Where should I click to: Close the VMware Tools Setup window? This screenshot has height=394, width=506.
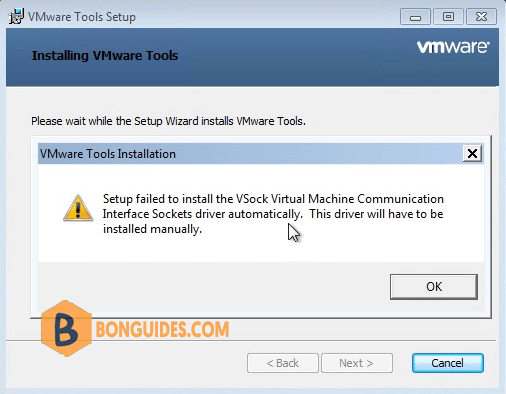[481, 16]
